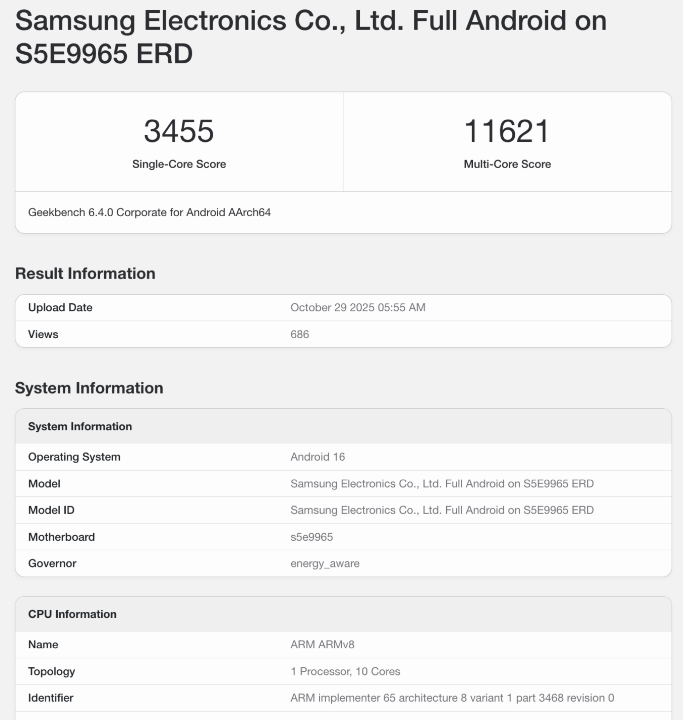
Task: Click the energy_aware governor value
Action: (325, 563)
